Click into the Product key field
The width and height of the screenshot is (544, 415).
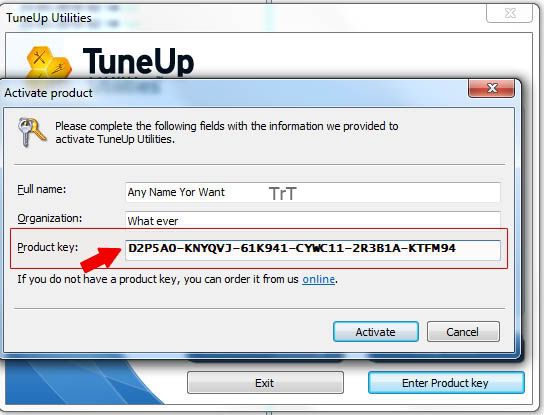tap(313, 250)
